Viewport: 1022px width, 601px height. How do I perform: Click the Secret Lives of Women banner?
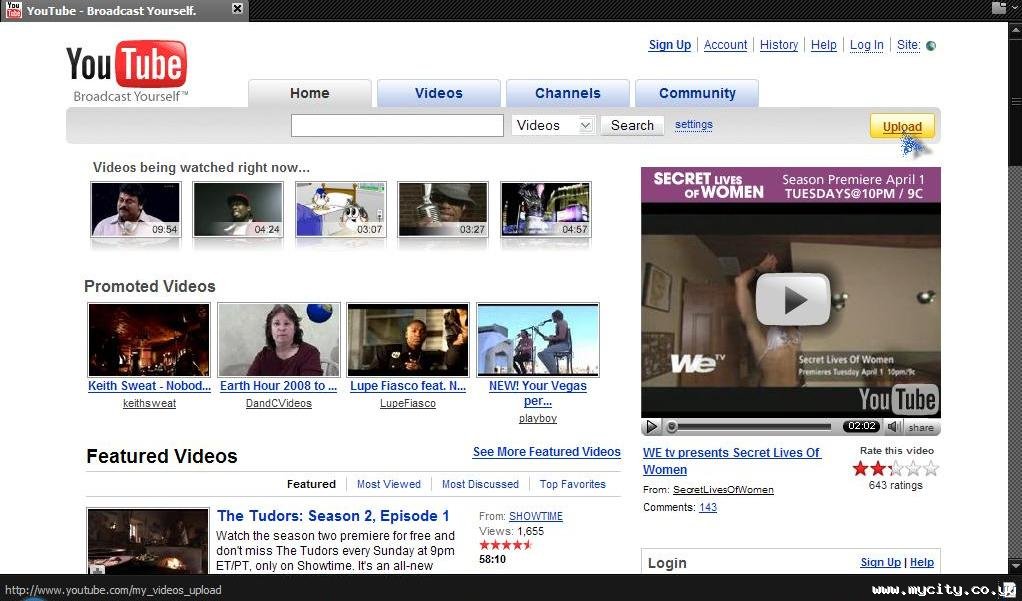[791, 185]
